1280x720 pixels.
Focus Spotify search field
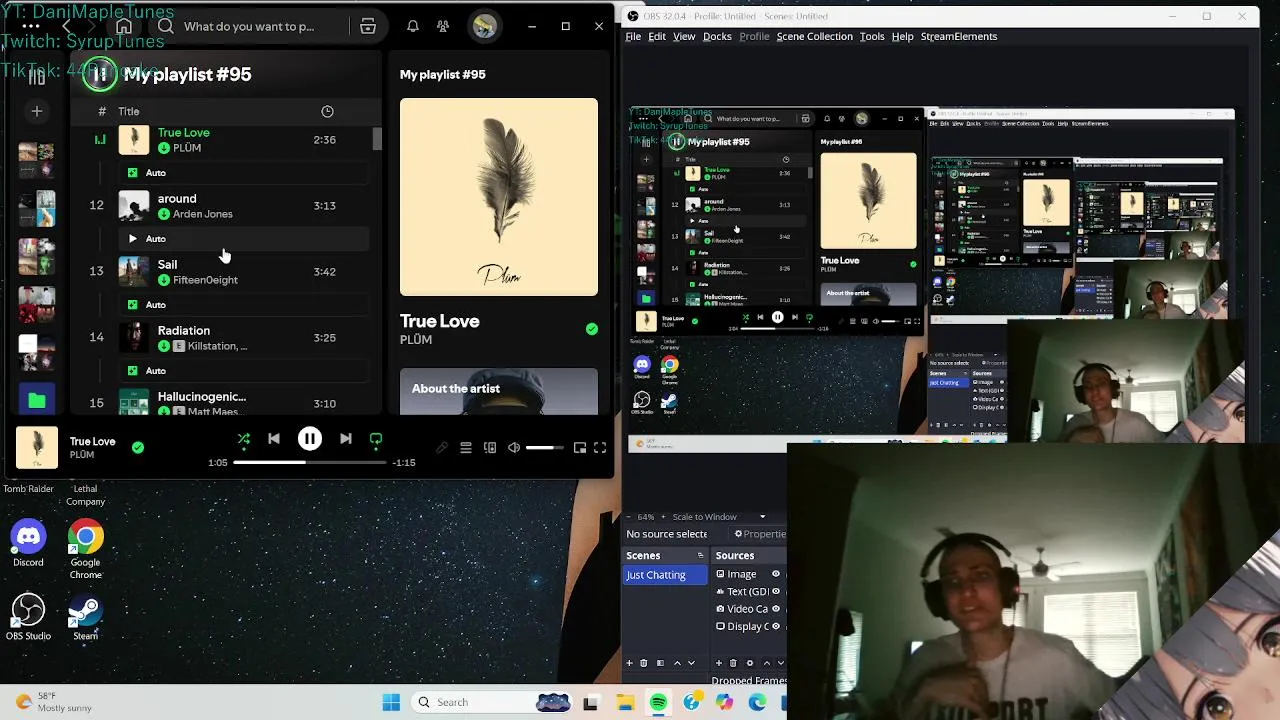250,27
